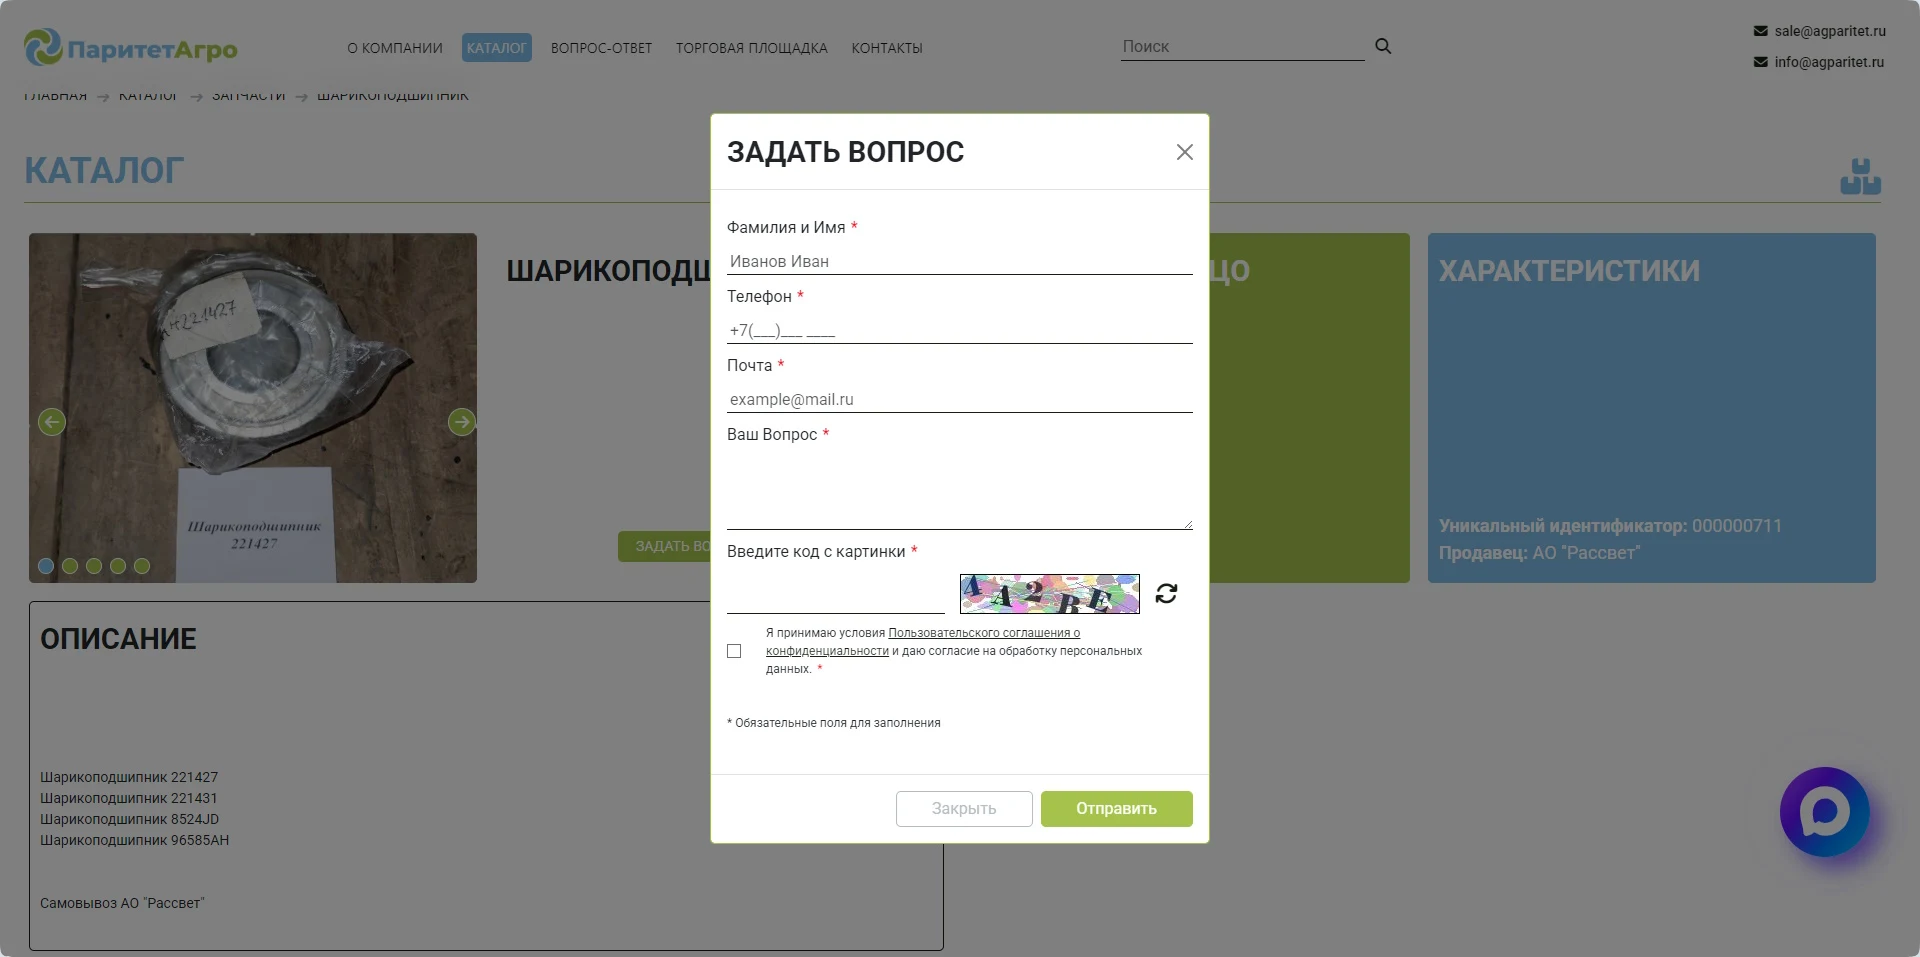
Task: Focus the Почта email field
Action: point(960,399)
